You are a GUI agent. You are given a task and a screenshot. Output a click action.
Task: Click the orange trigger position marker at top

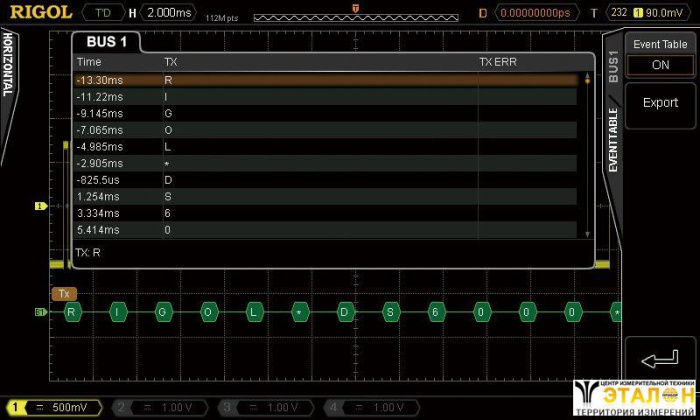coord(354,8)
